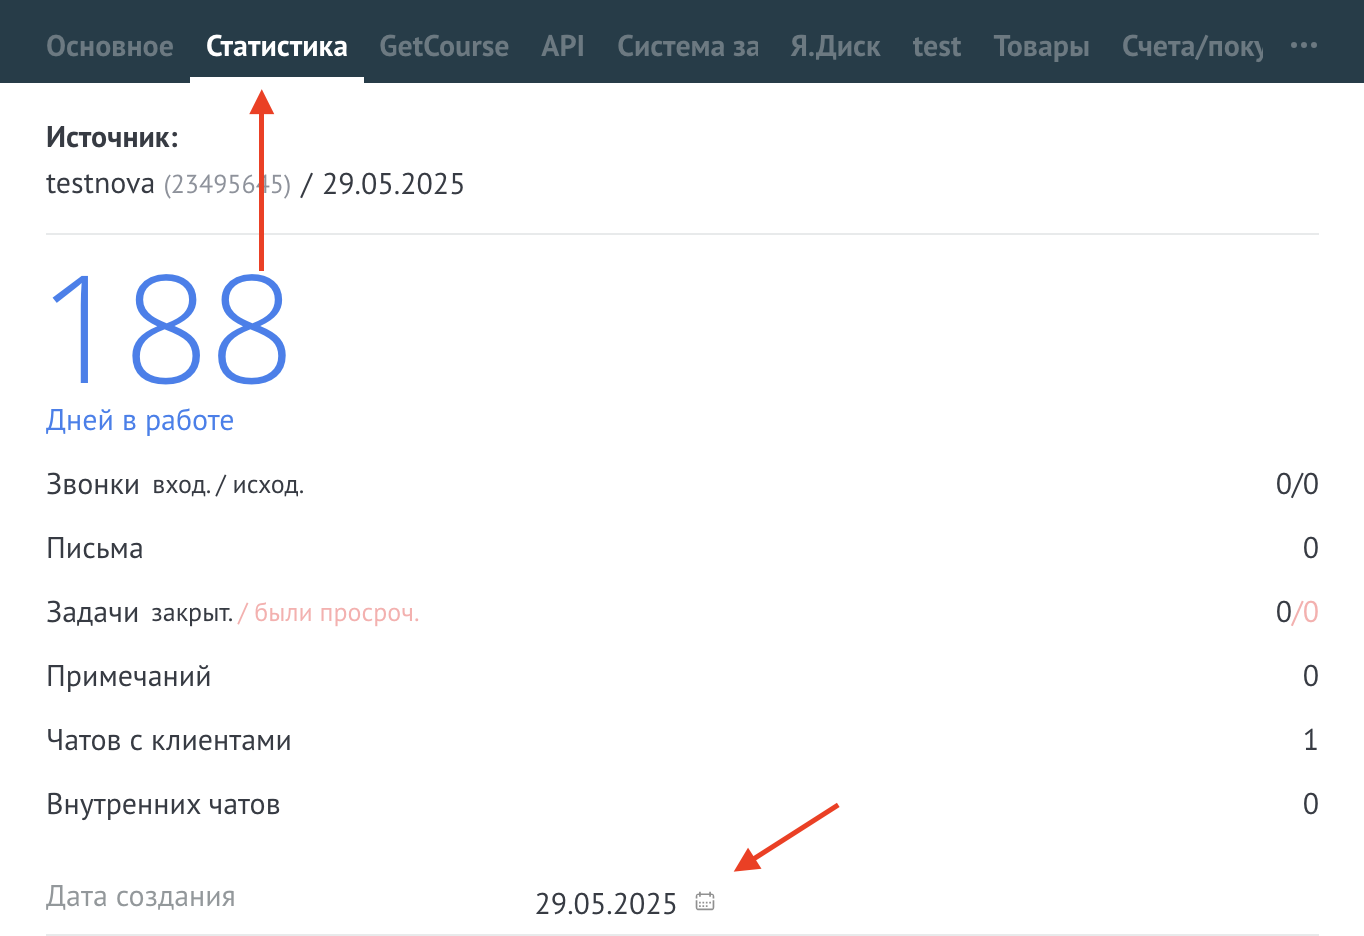Open the Товары tab
This screenshot has width=1364, height=936.
(1041, 46)
